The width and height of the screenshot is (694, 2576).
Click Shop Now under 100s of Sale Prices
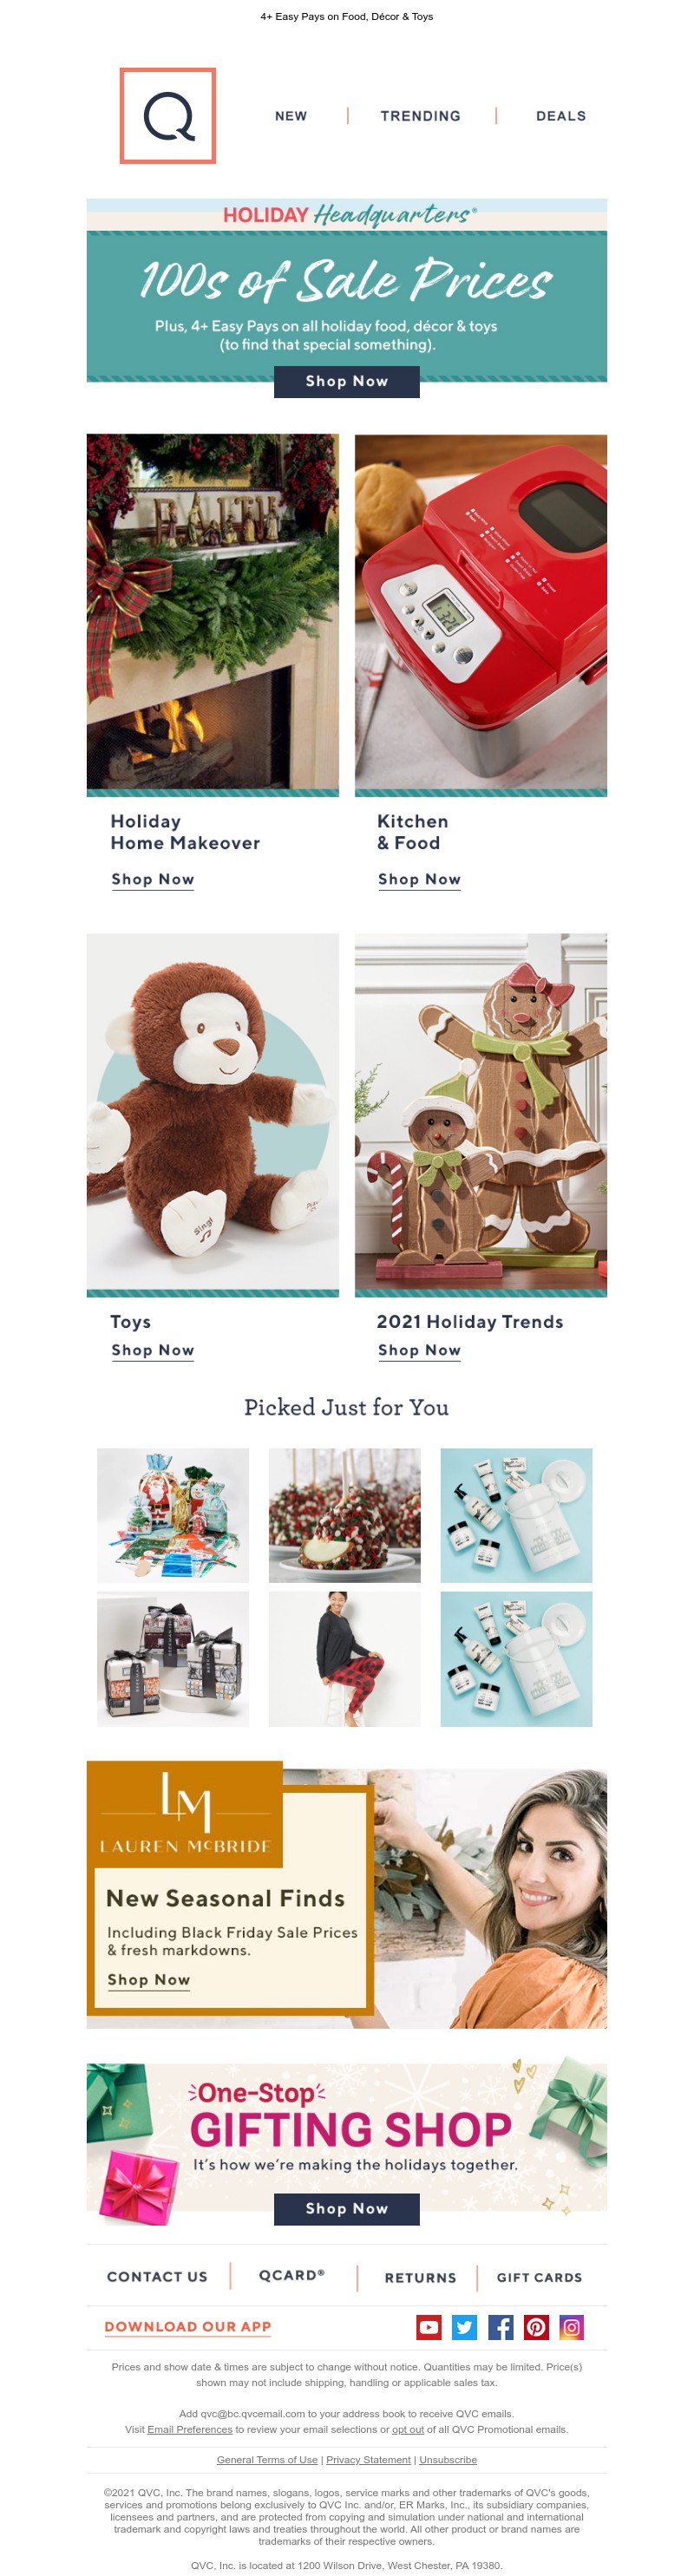[347, 381]
